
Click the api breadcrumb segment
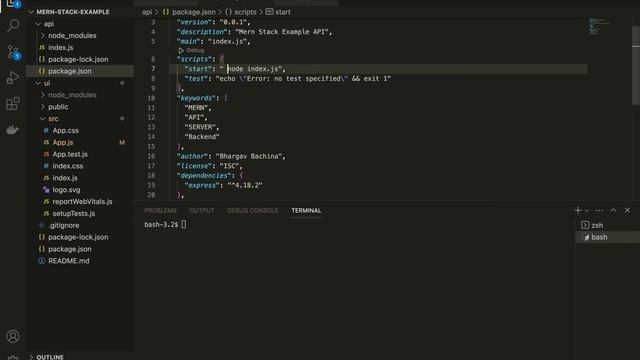[x=147, y=12]
